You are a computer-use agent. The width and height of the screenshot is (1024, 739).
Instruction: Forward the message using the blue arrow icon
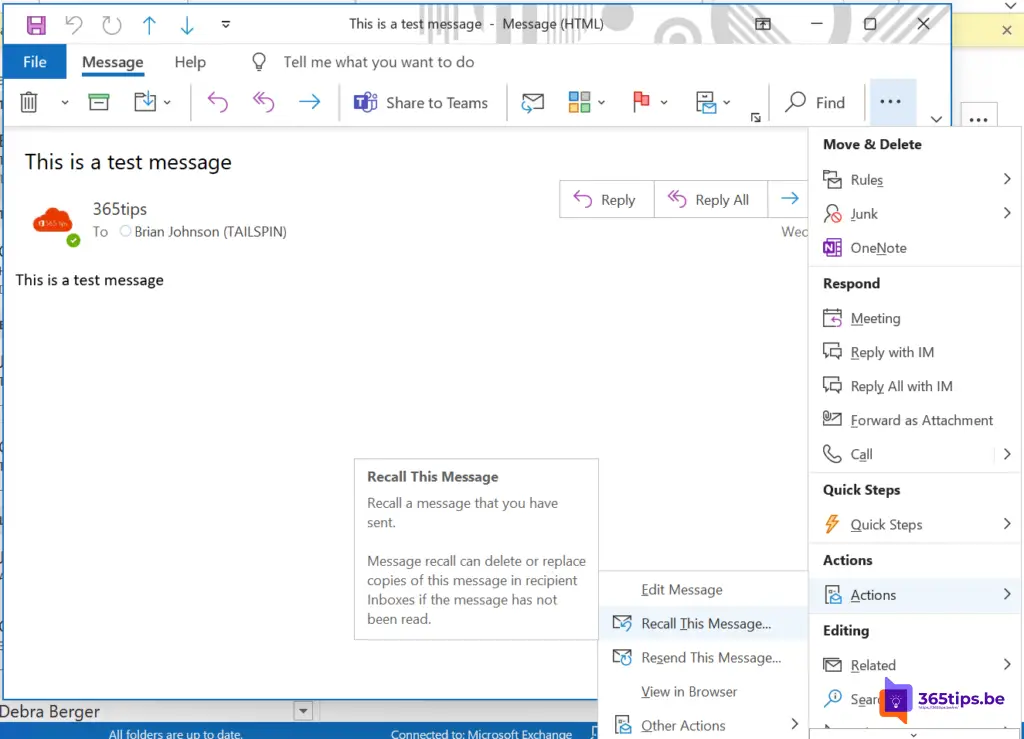point(311,102)
